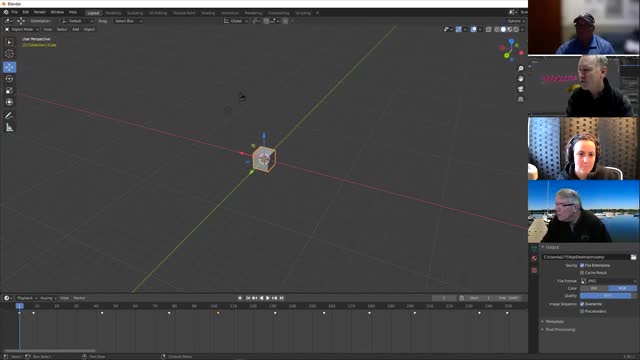Toggle snapping magnet in header

pyautogui.click(x=266, y=21)
